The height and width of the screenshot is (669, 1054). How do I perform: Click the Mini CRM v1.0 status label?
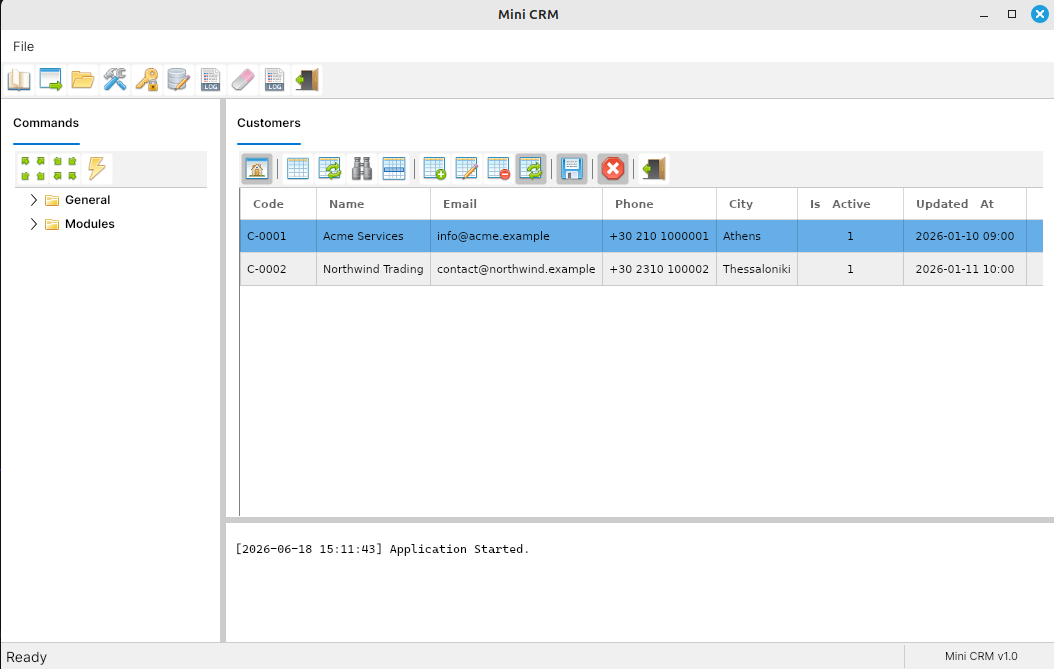981,656
